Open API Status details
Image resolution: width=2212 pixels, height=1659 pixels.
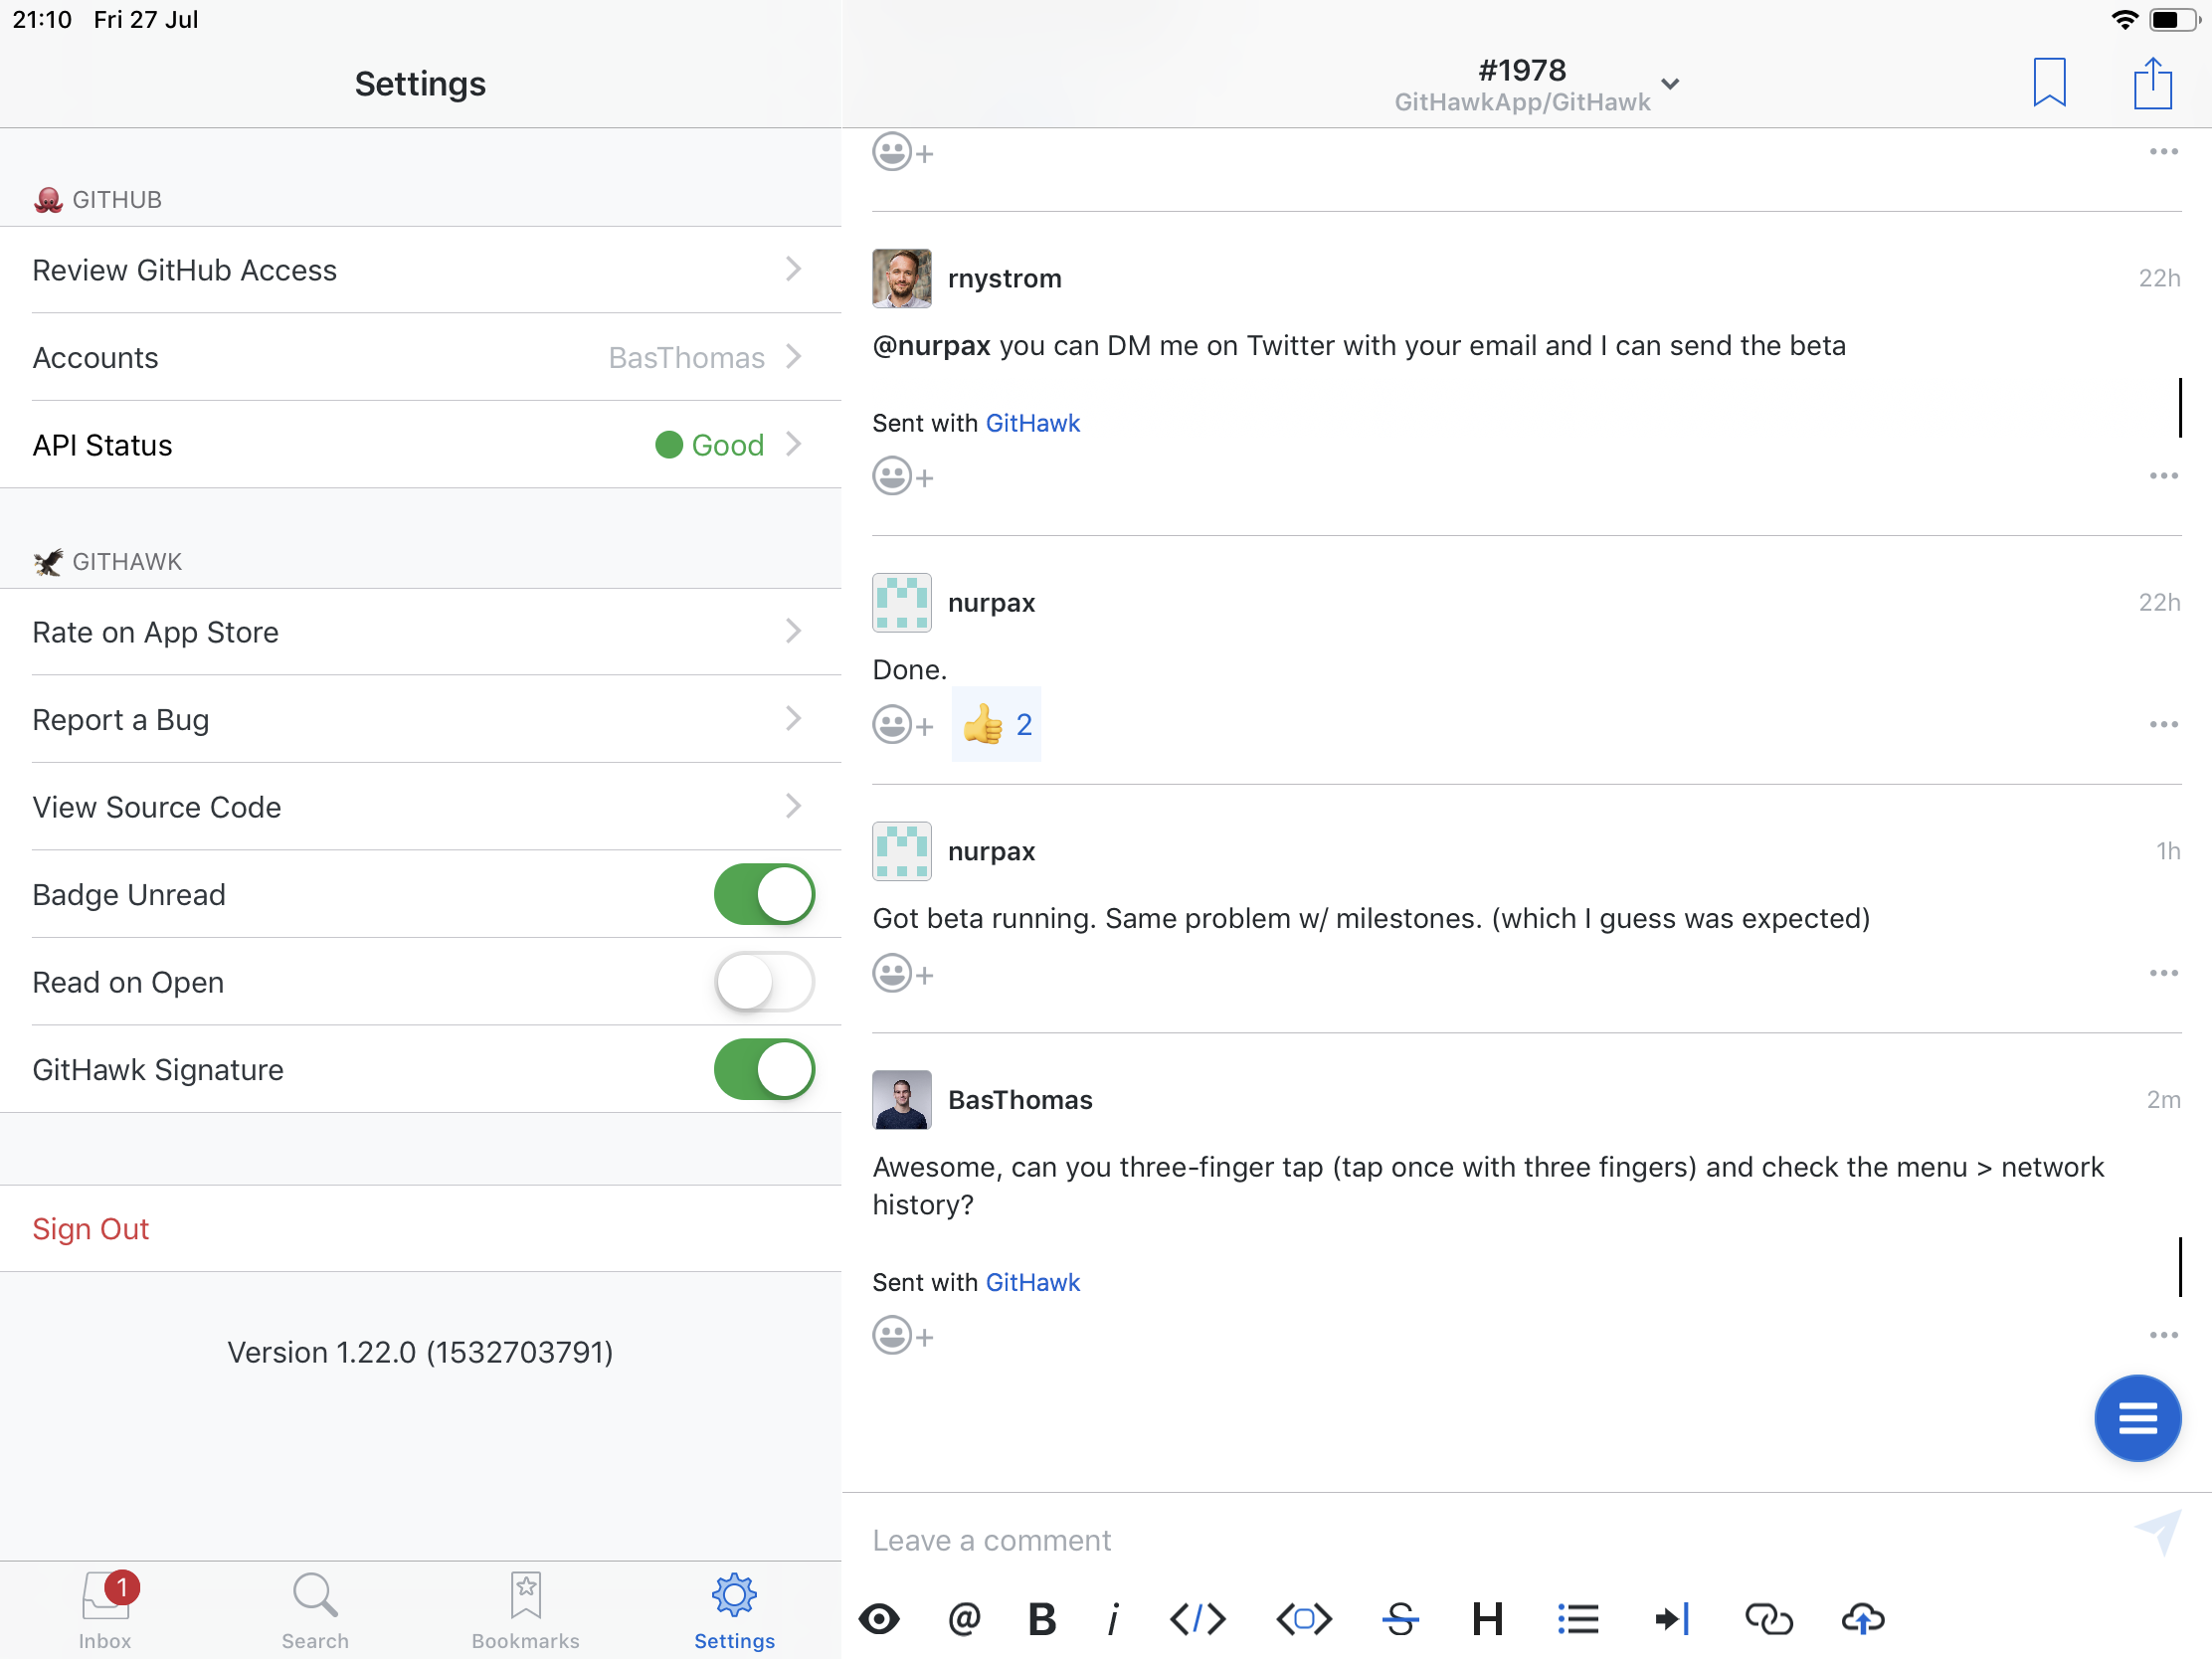click(420, 445)
